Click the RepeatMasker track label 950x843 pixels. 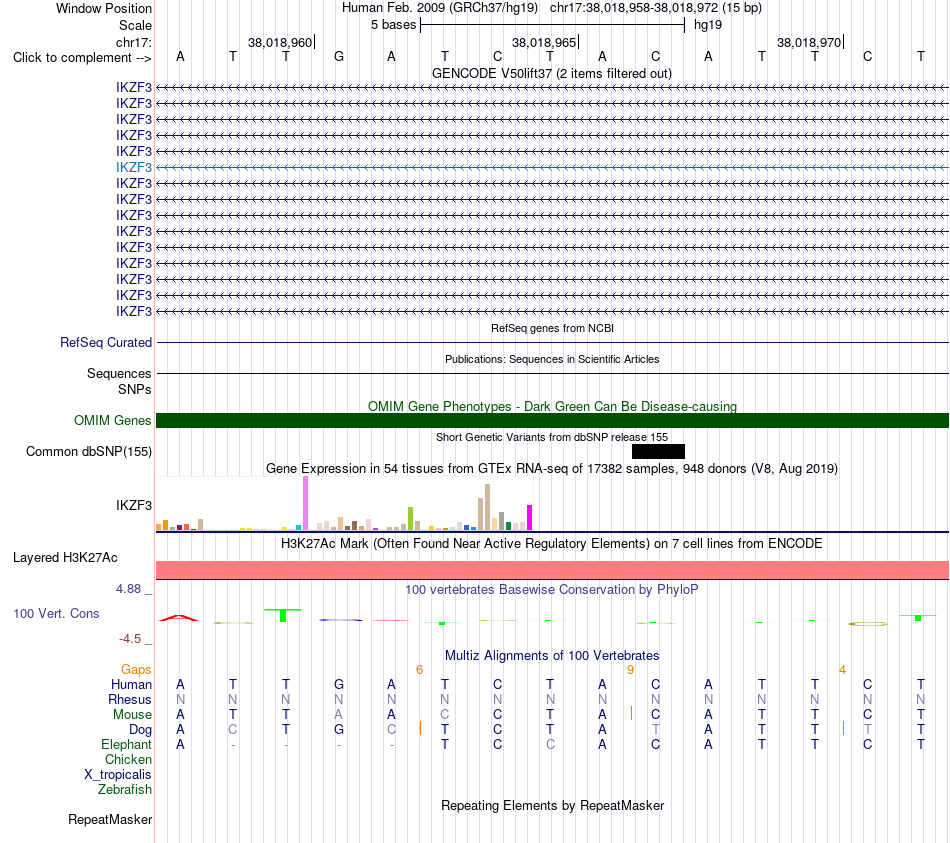[110, 819]
